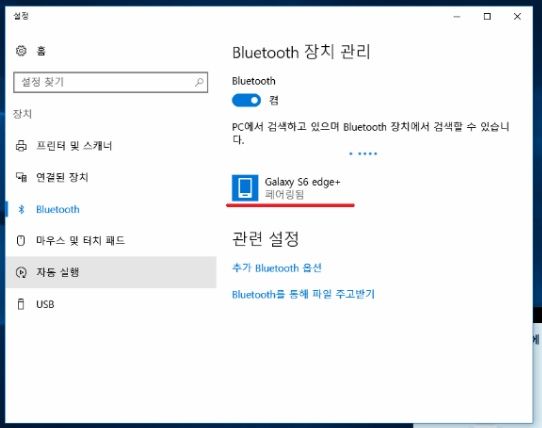Click the Galaxy S6 edge+ phone icon

click(x=245, y=188)
